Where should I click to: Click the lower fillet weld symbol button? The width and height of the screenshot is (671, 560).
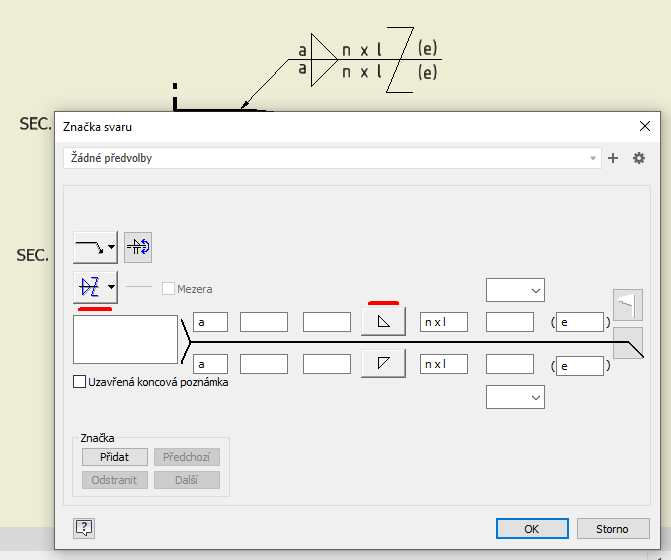383,364
